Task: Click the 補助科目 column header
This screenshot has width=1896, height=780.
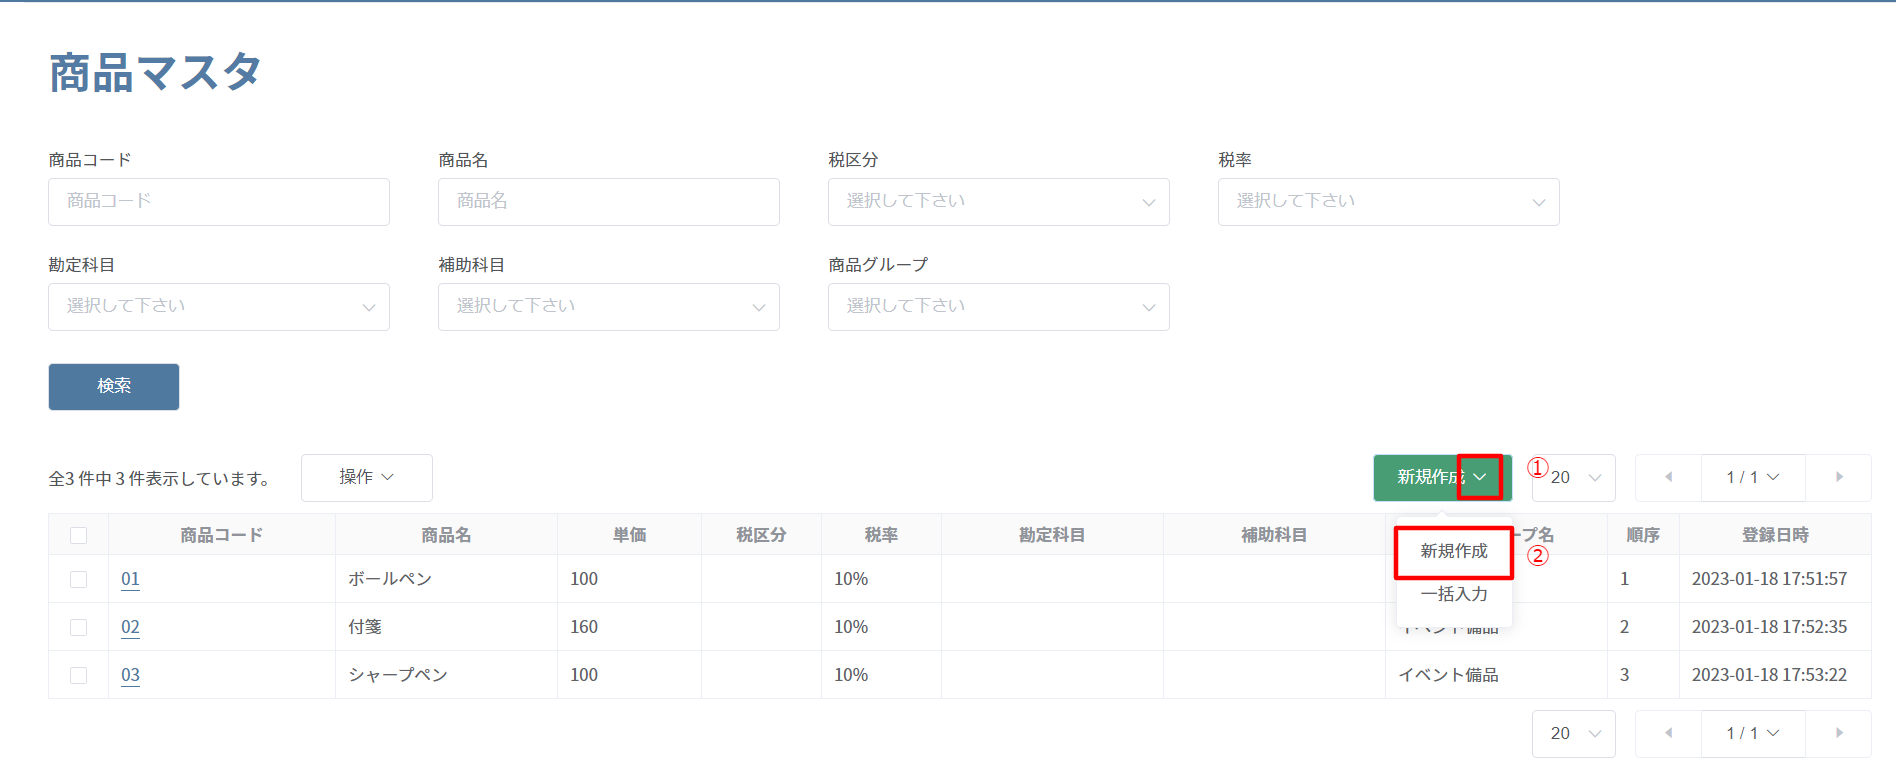Action: [1274, 536]
